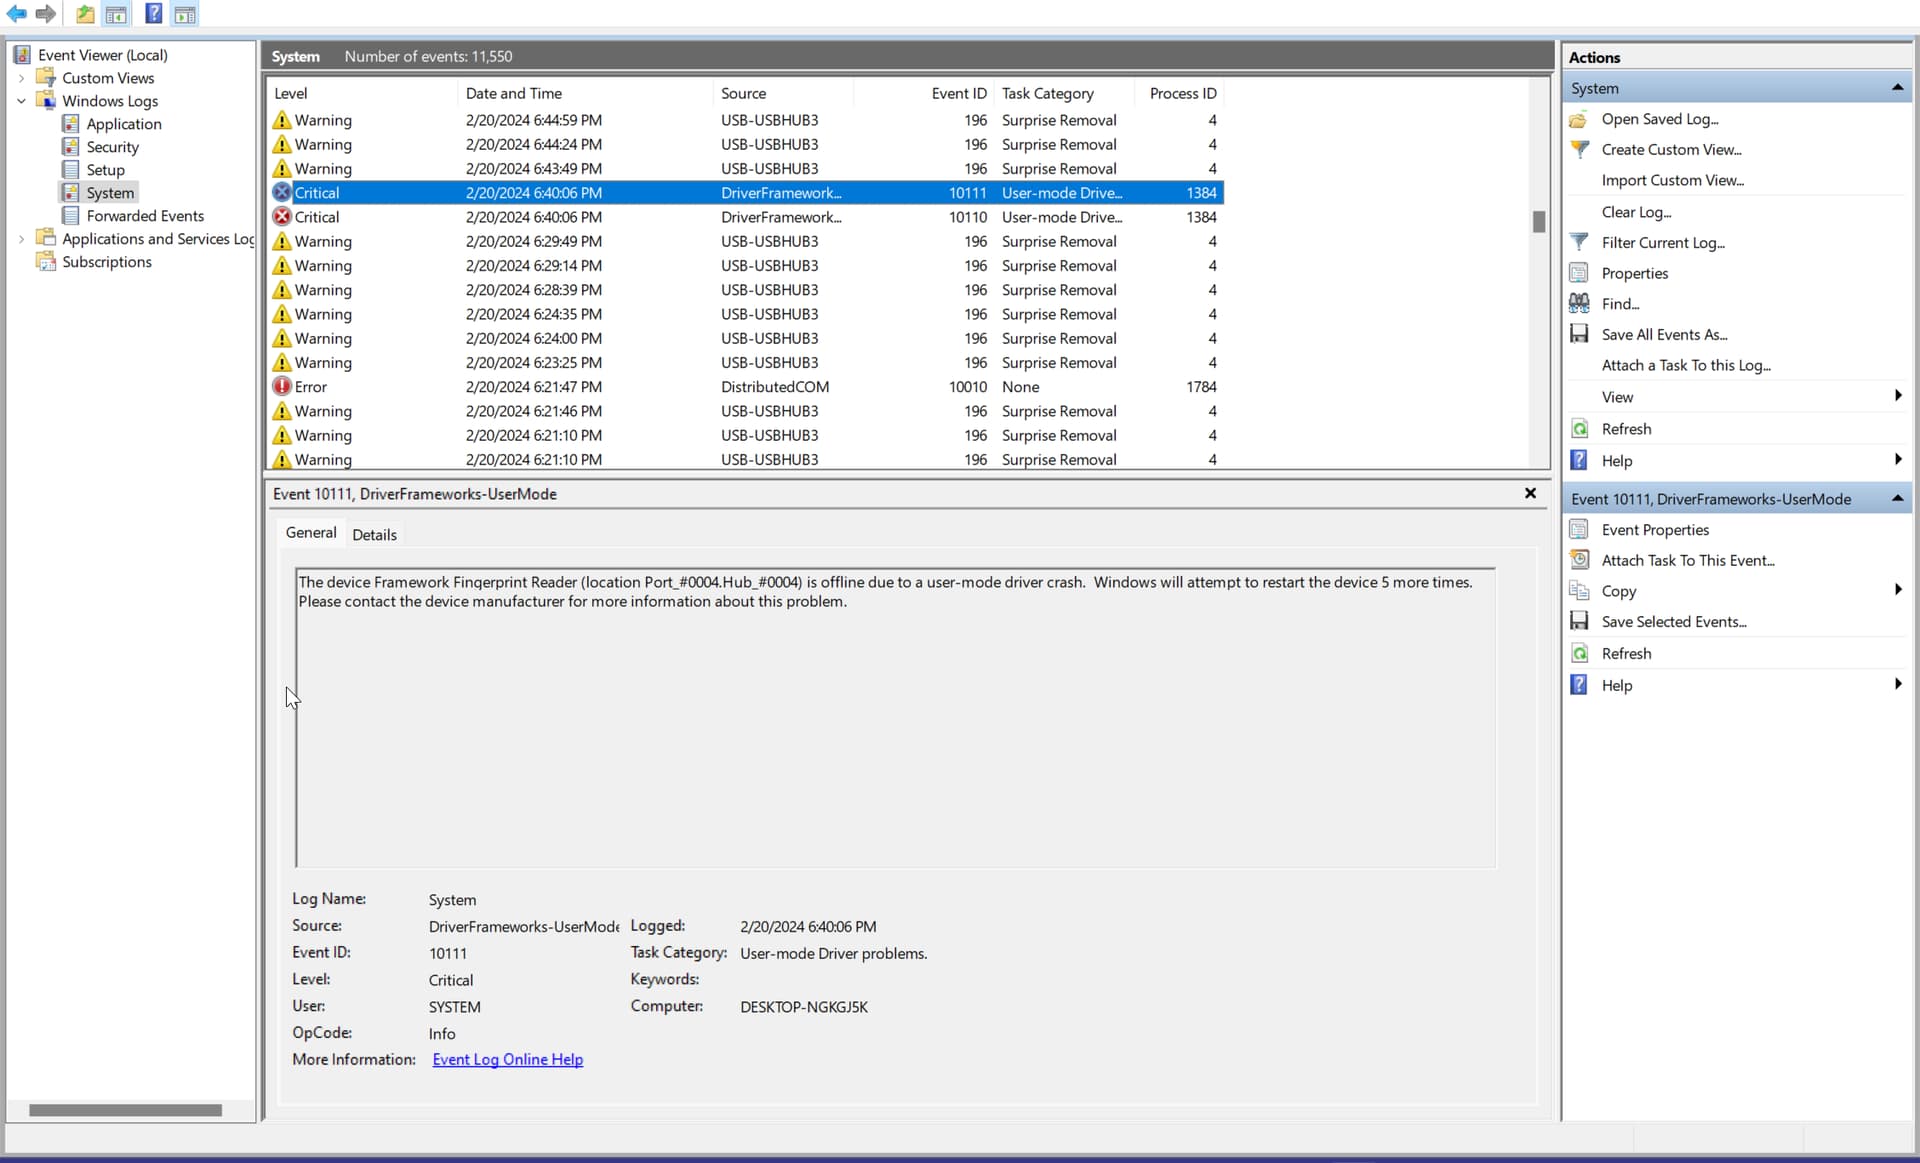Click the Copy icon in event actions

click(x=1579, y=590)
